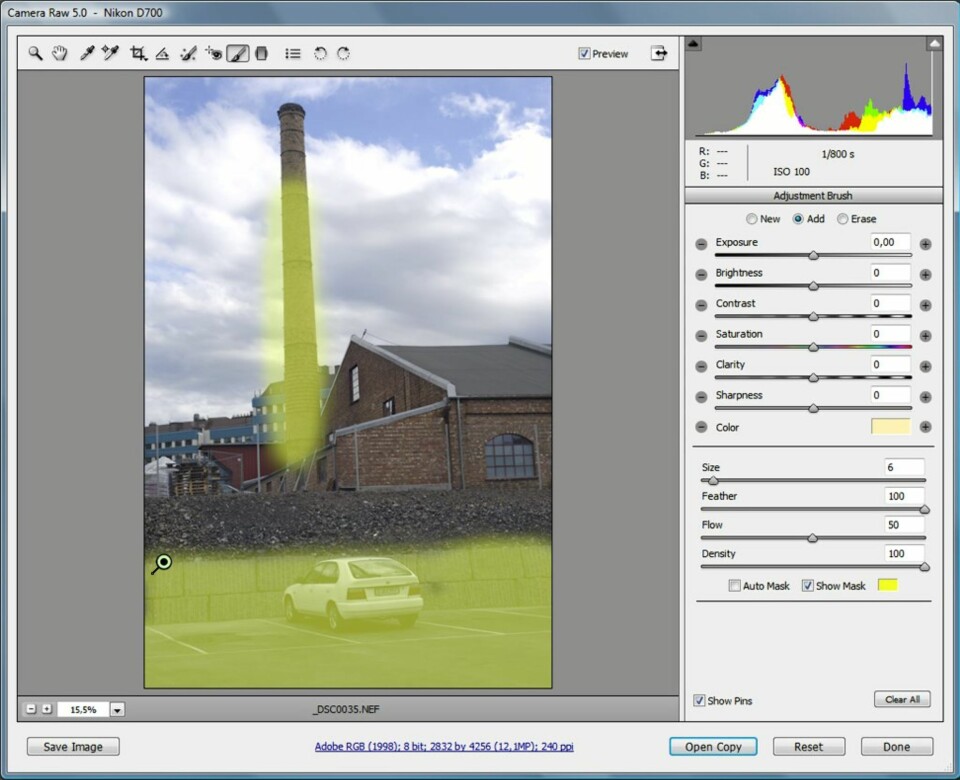The height and width of the screenshot is (780, 960).
Task: Increase Contrast with plus button
Action: 926,305
